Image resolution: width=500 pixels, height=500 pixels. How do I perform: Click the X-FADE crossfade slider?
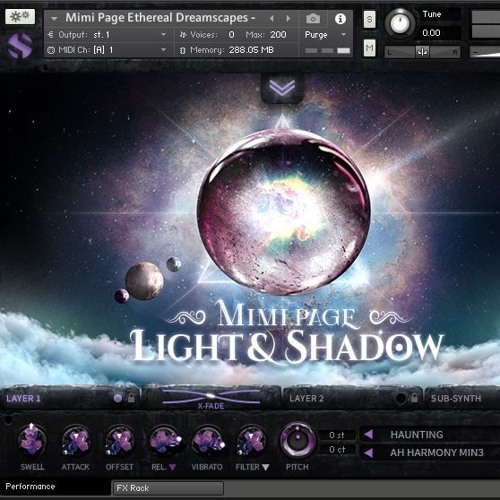point(211,396)
